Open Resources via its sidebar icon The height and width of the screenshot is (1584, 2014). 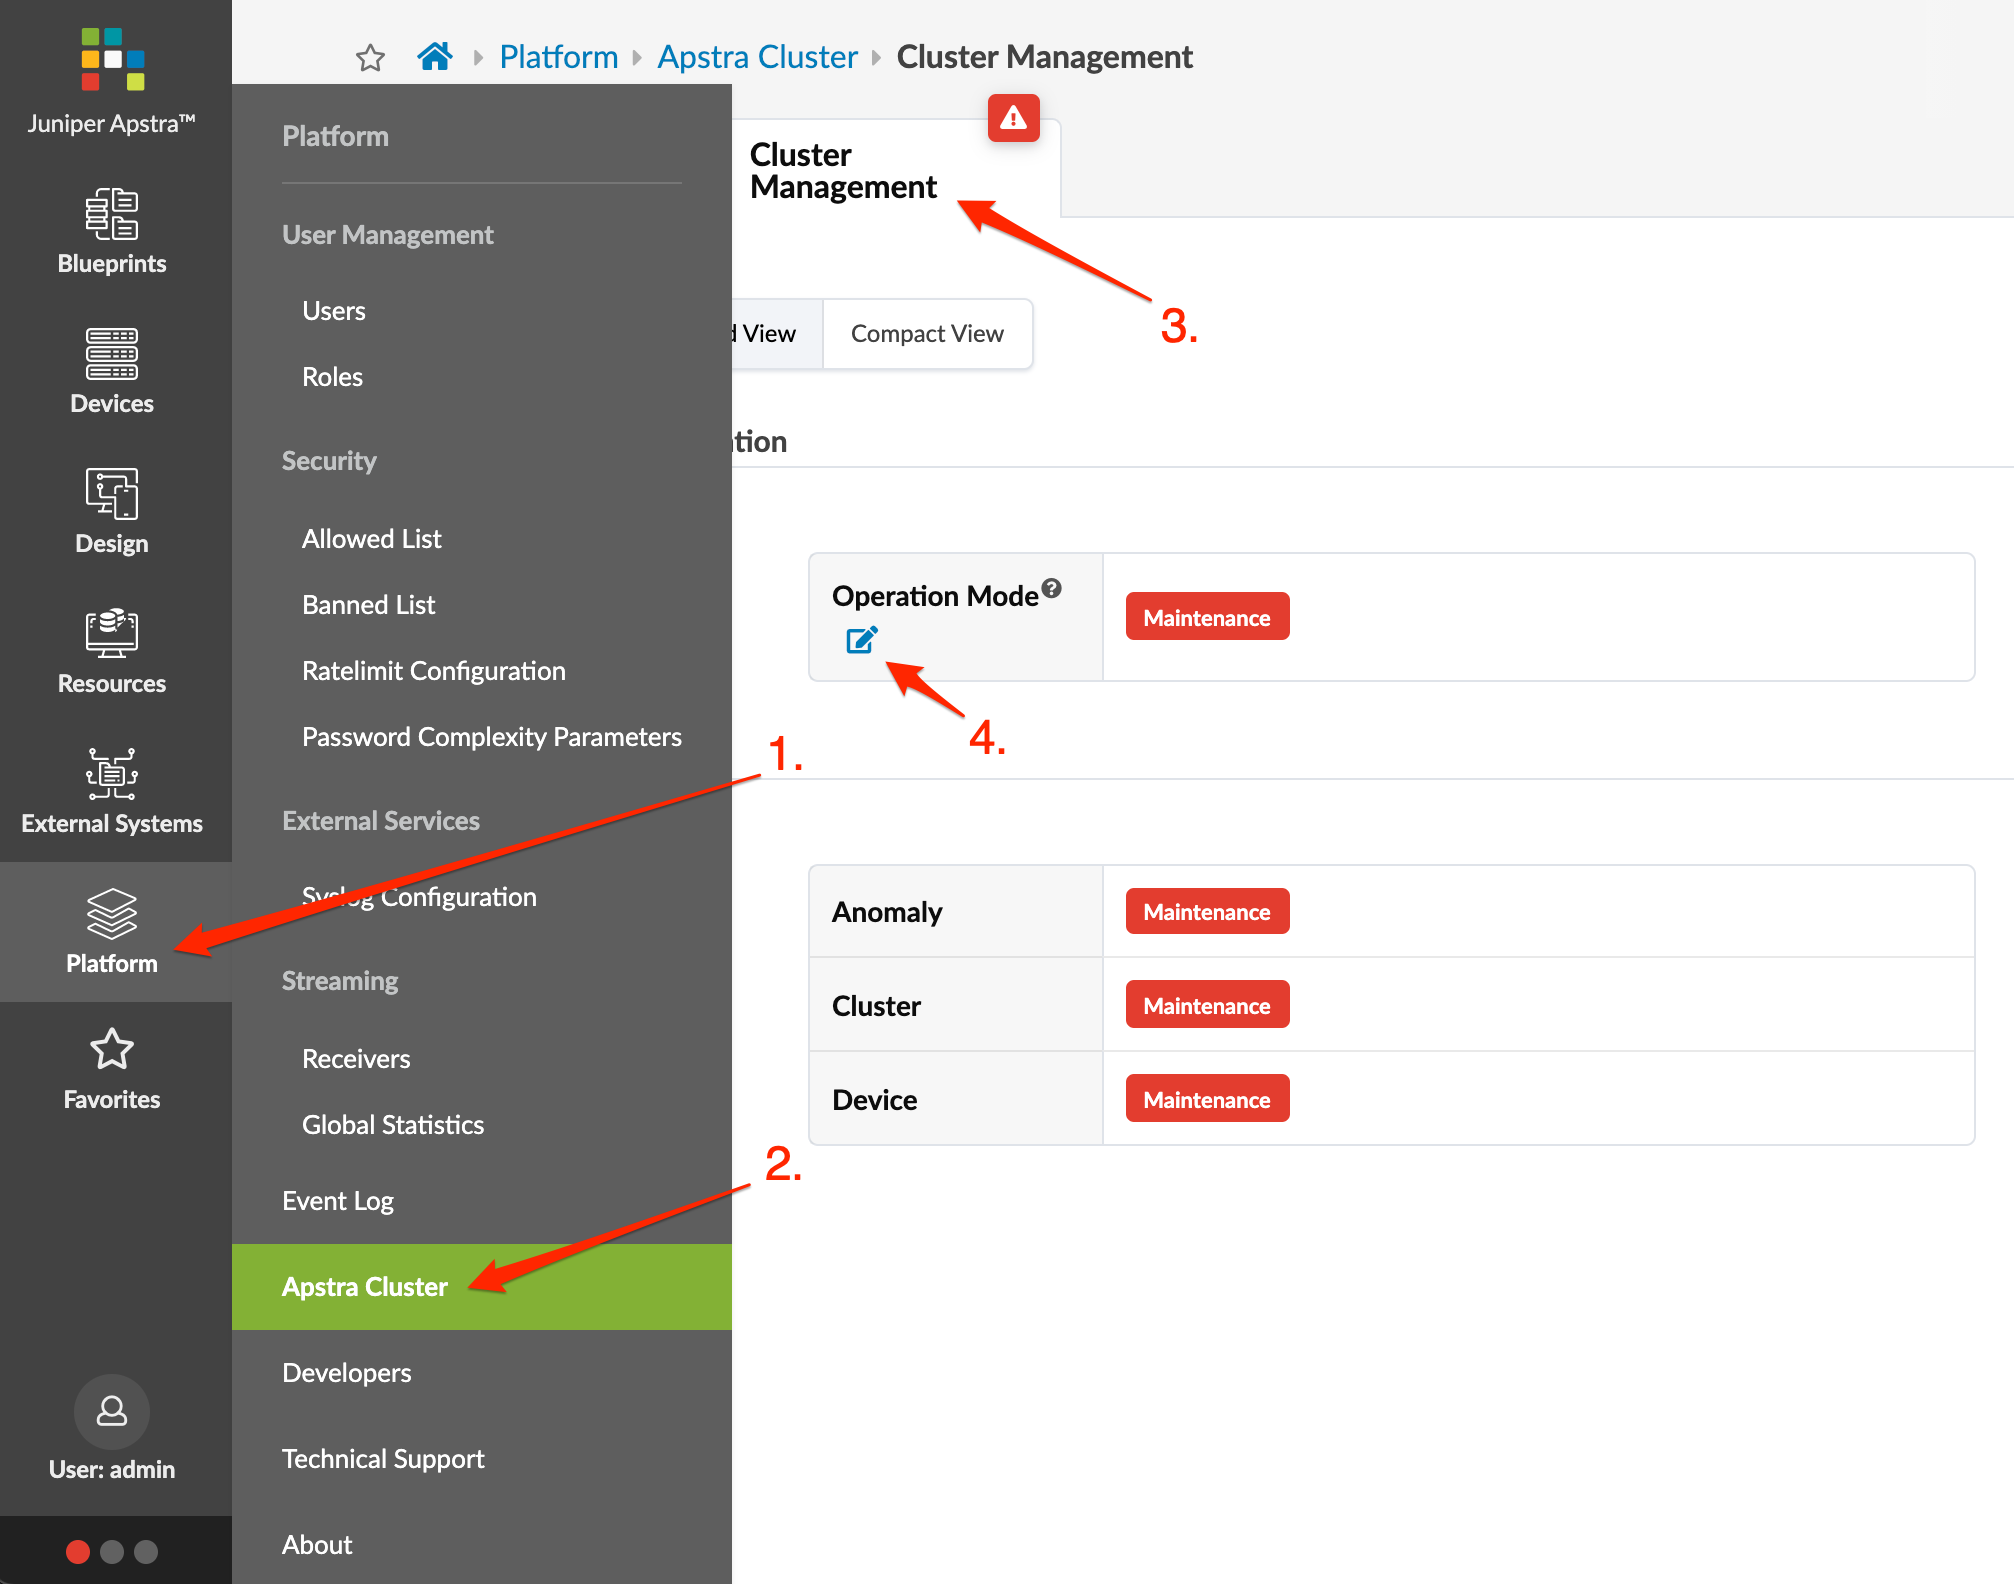pos(111,650)
